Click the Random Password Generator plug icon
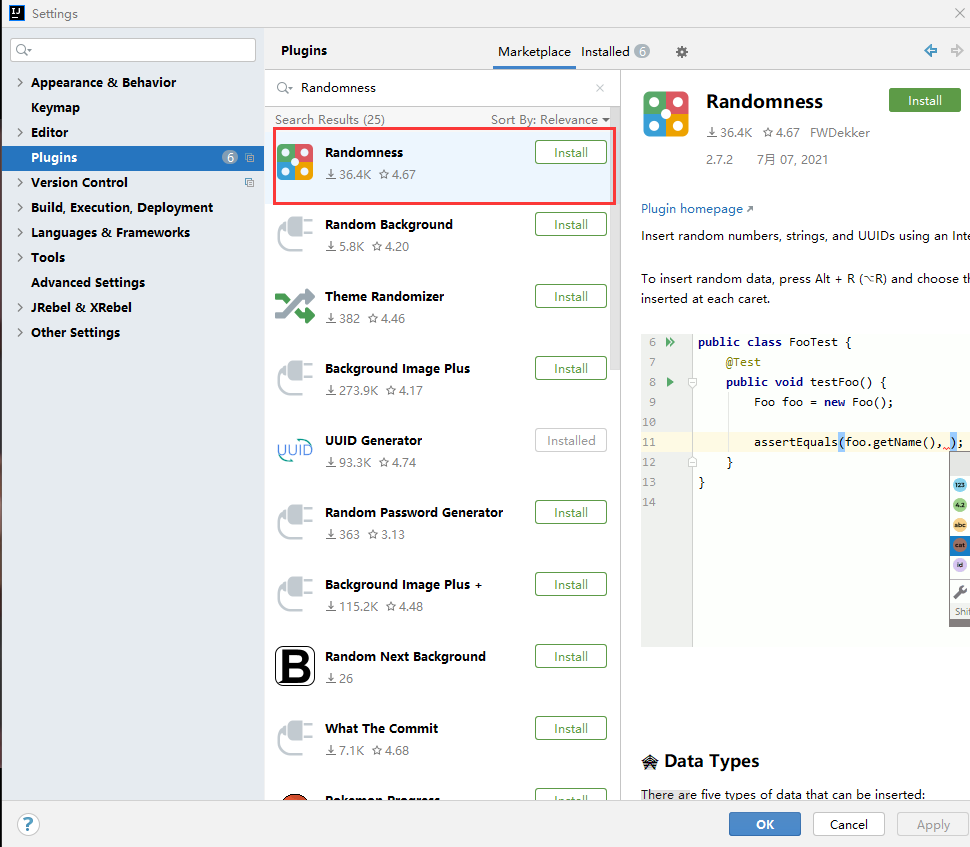Screen dimensions: 970x847 point(295,522)
